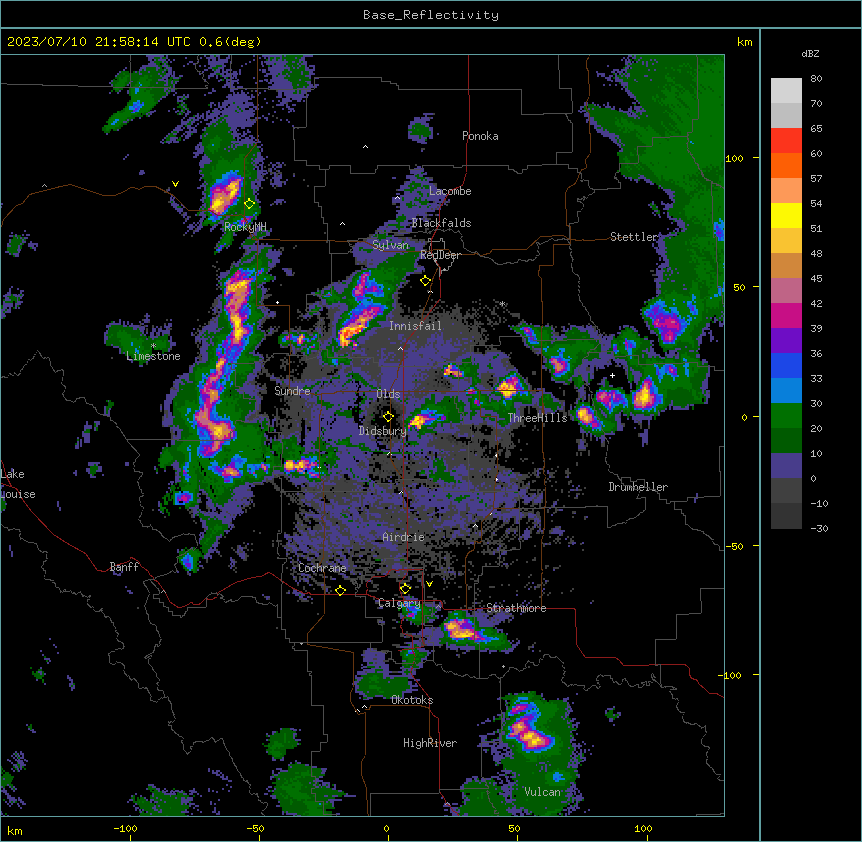Click the Stettler label
862x842 pixels.
pos(634,237)
